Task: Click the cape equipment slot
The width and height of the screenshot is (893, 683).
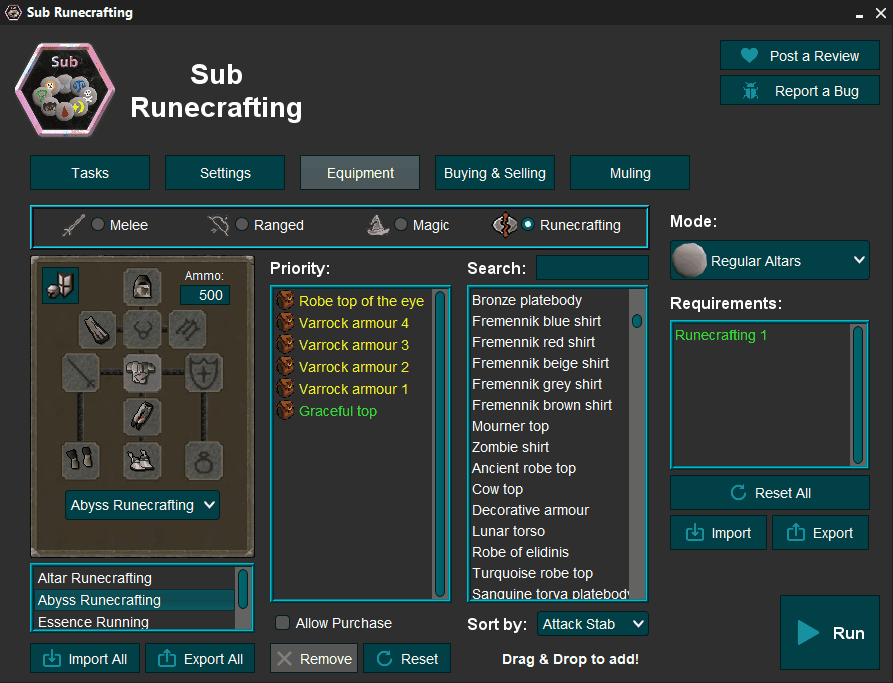Action: point(96,331)
